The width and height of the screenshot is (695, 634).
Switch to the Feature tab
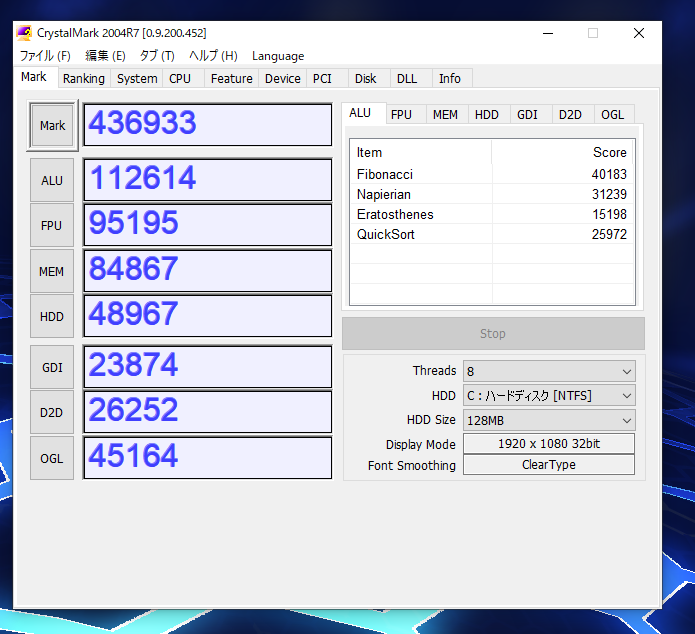(231, 78)
